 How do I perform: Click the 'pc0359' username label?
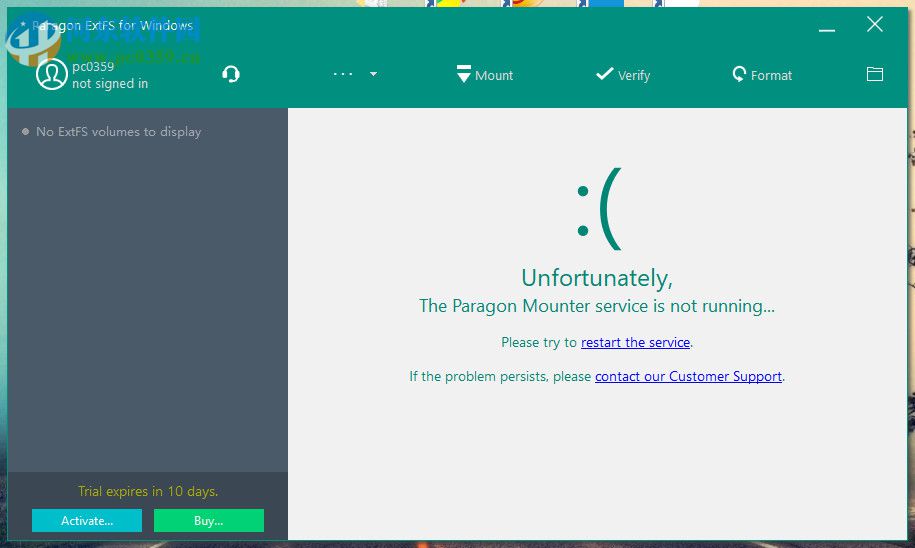pyautogui.click(x=93, y=67)
